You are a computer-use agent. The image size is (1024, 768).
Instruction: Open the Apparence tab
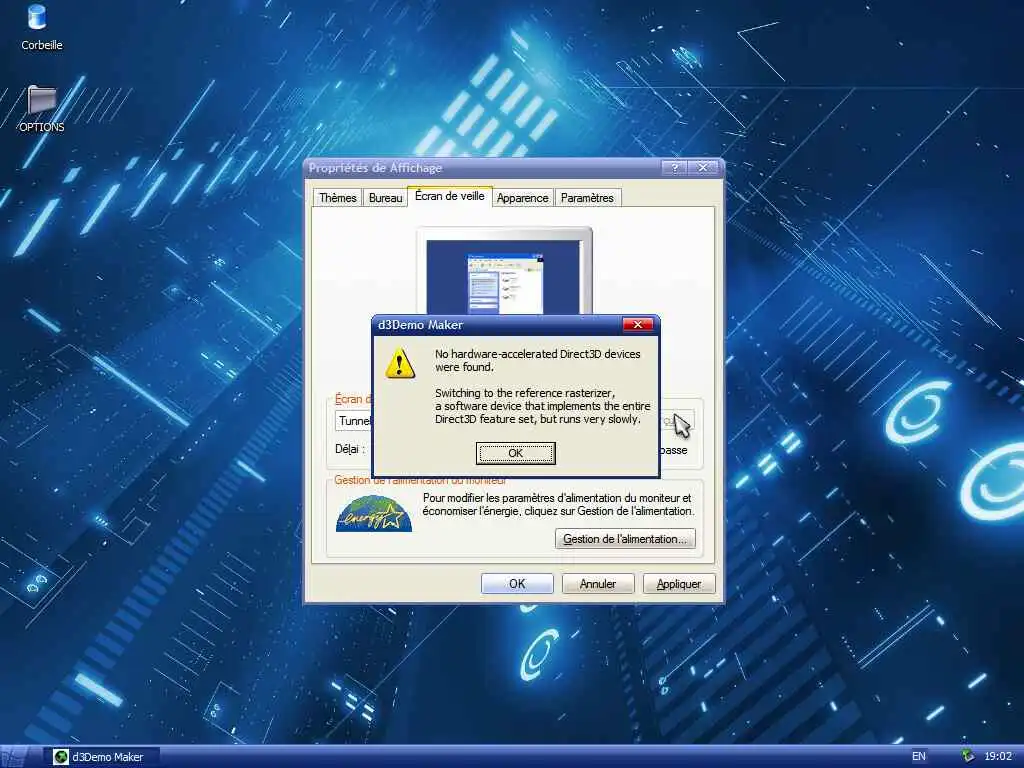coord(522,197)
